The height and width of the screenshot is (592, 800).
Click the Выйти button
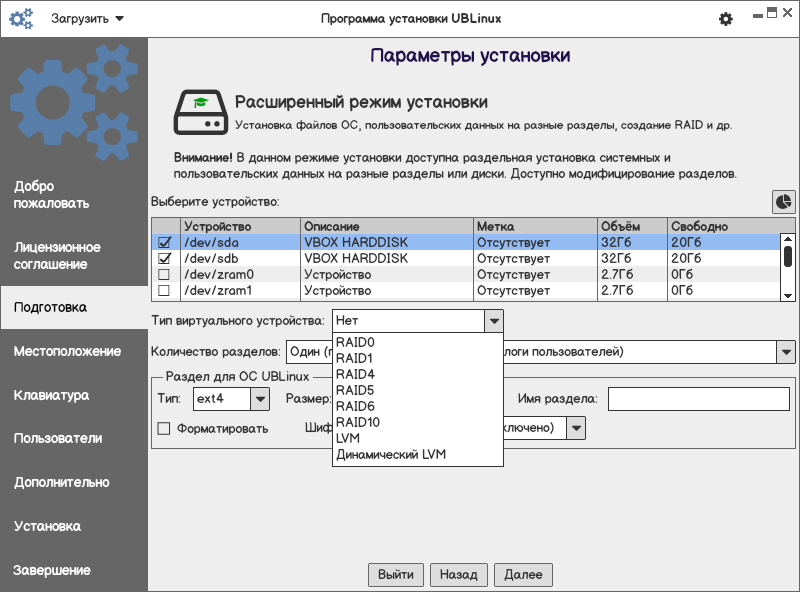point(396,575)
